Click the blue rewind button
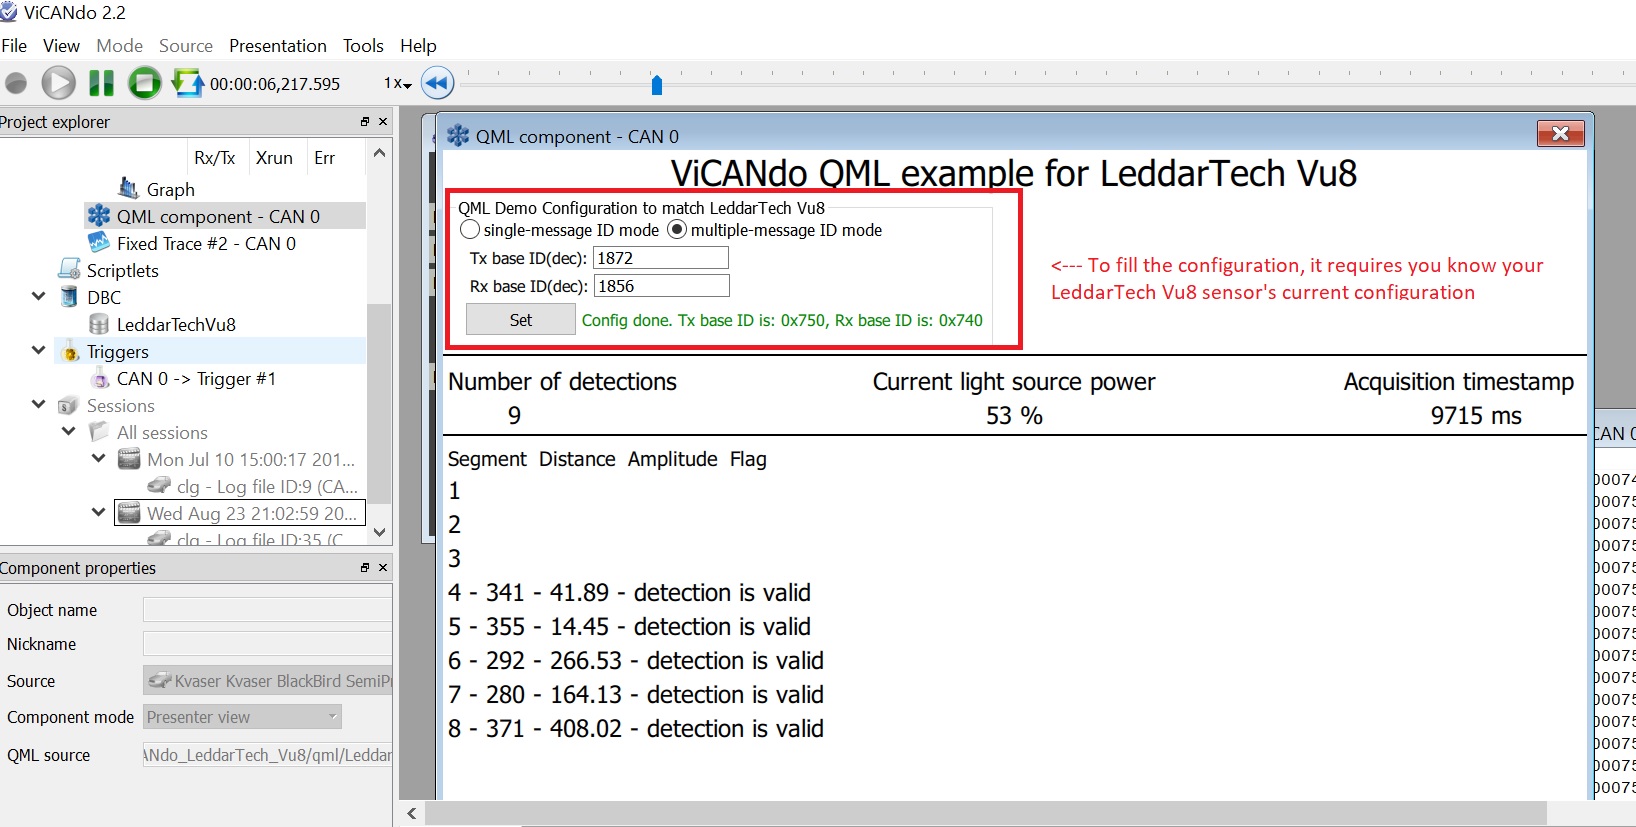Image resolution: width=1636 pixels, height=827 pixels. 437,83
